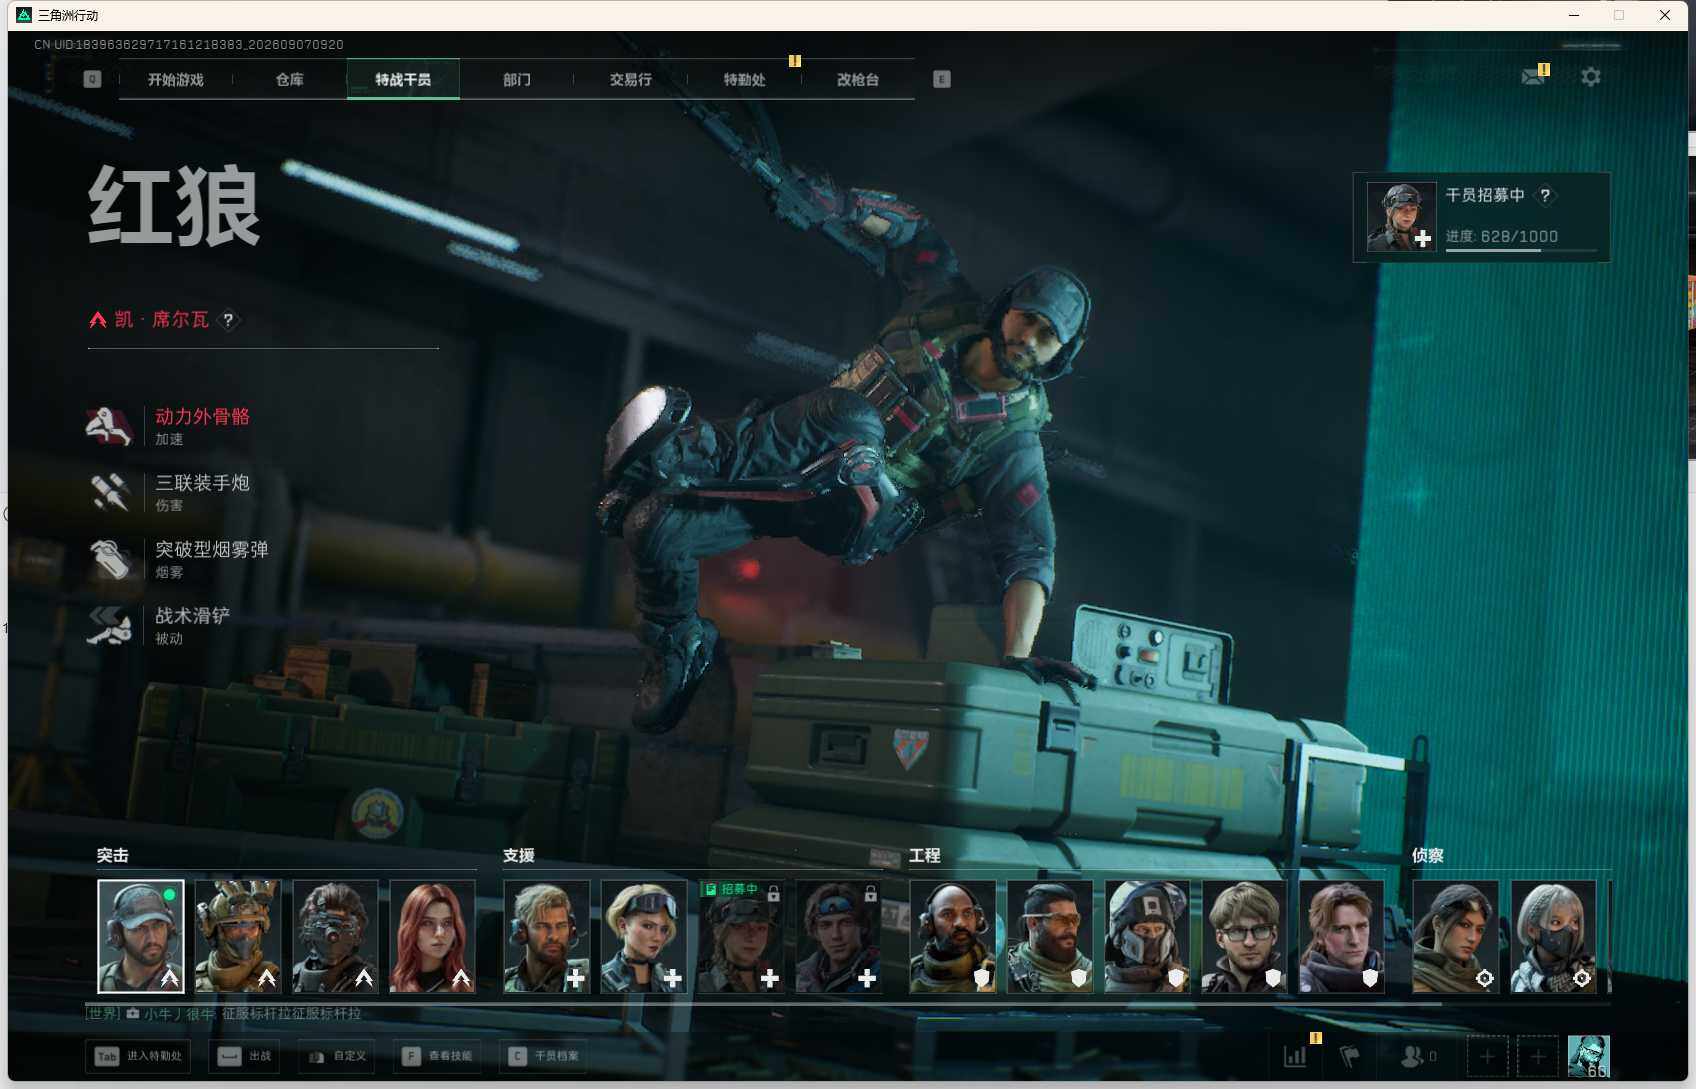
Task: Select the first 工程 operator with headphones
Action: (x=953, y=936)
